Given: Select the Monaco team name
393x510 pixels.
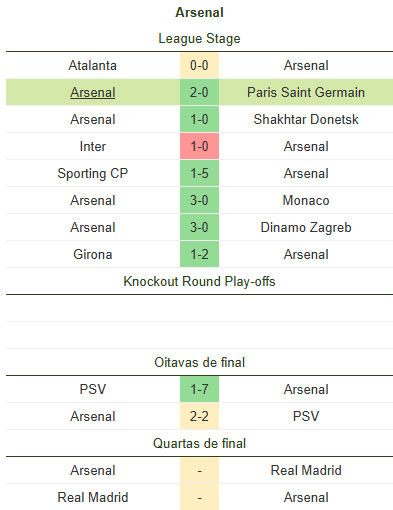Looking at the screenshot, I should 306,200.
